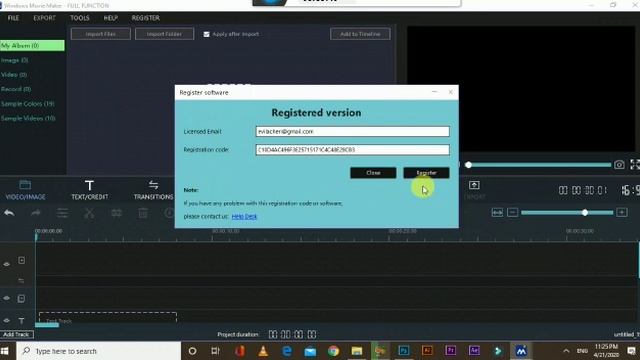Toggle visibility of the first video track
Image resolution: width=640 pixels, height=360 pixels.
7,264
